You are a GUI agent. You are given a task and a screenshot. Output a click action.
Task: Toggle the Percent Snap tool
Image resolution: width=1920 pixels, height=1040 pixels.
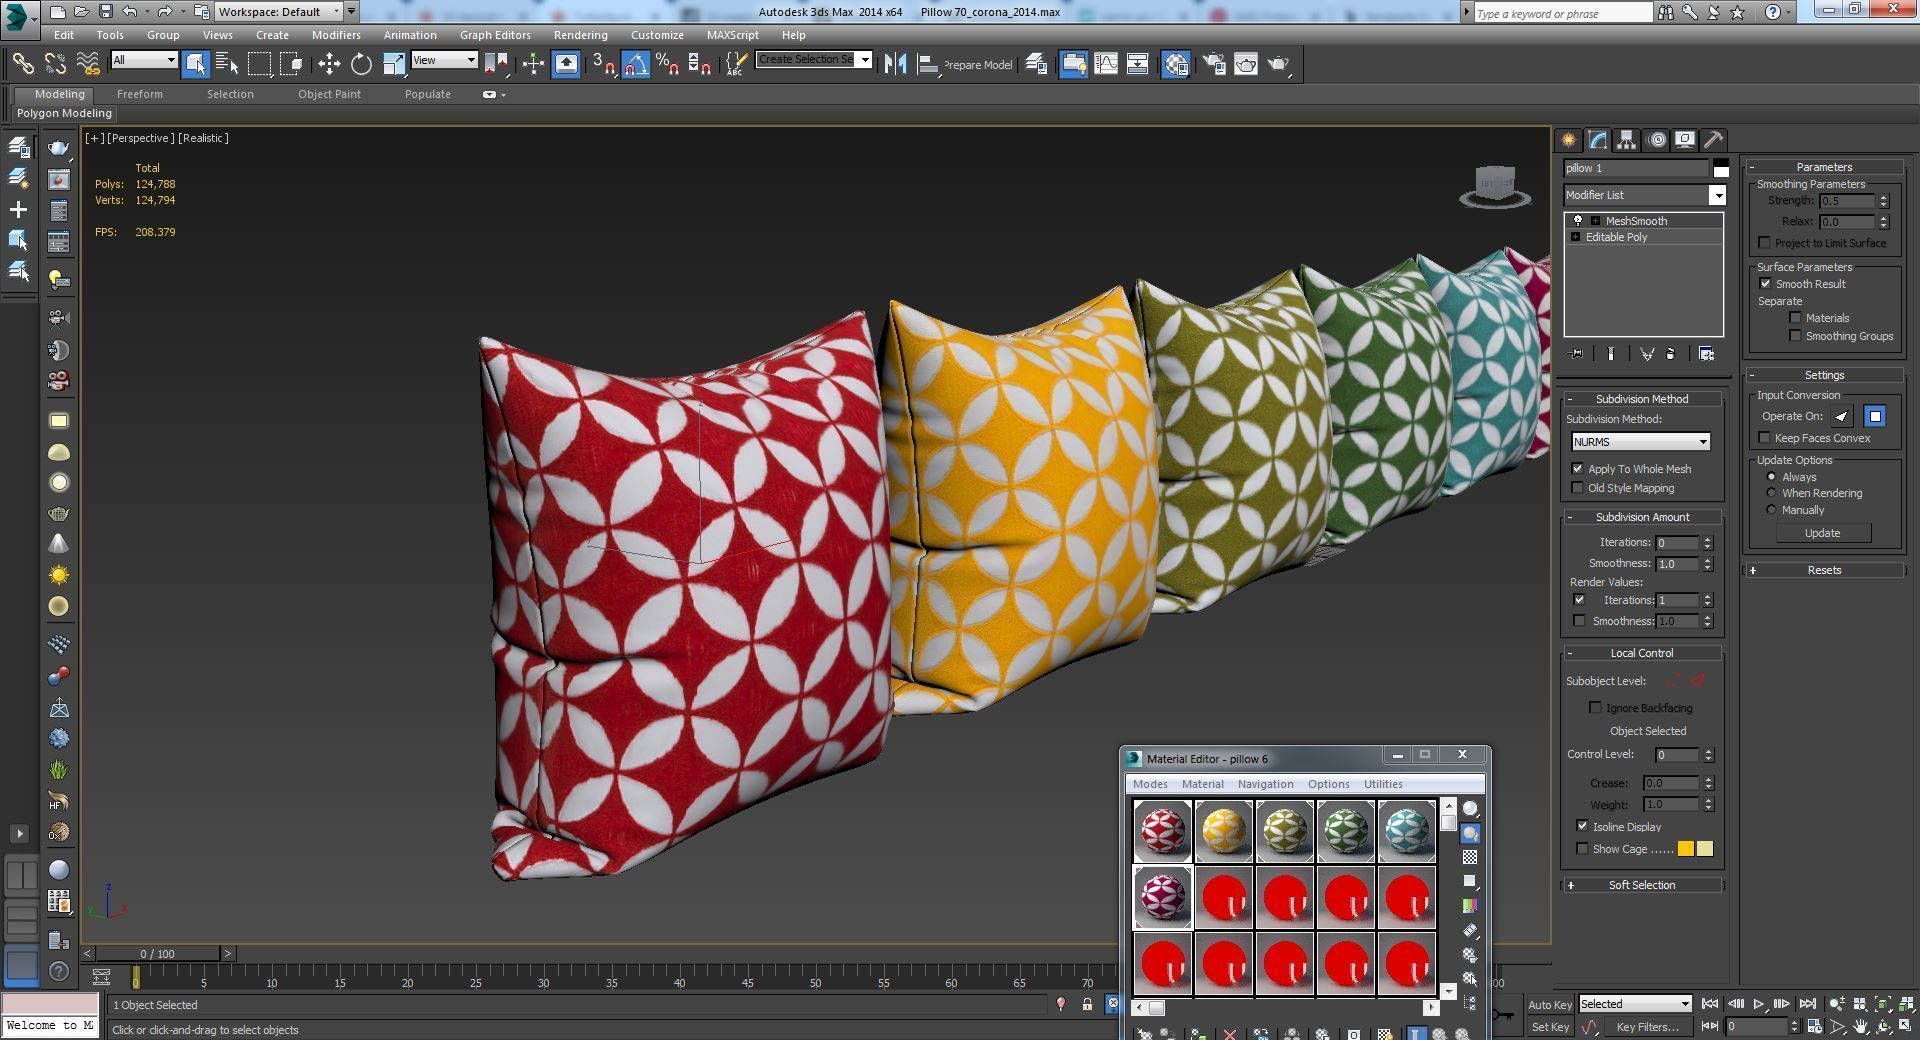coord(667,64)
